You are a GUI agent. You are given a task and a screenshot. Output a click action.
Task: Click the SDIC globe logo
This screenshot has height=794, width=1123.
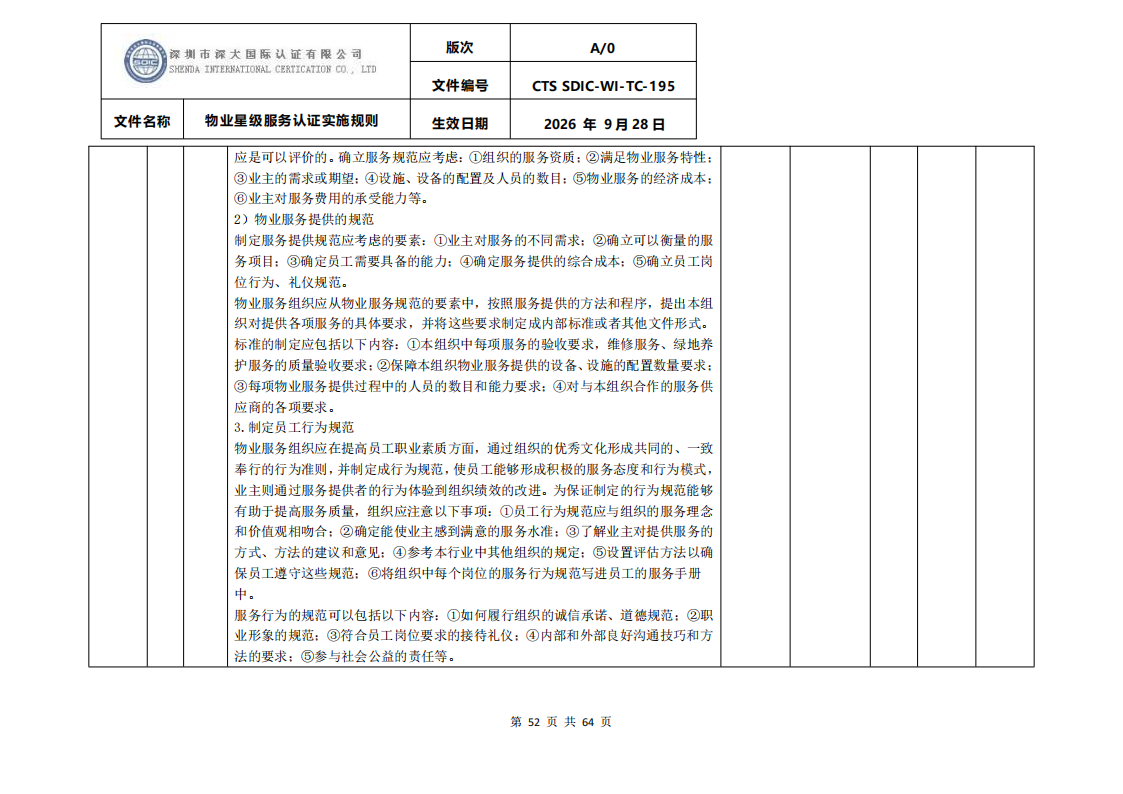145,62
